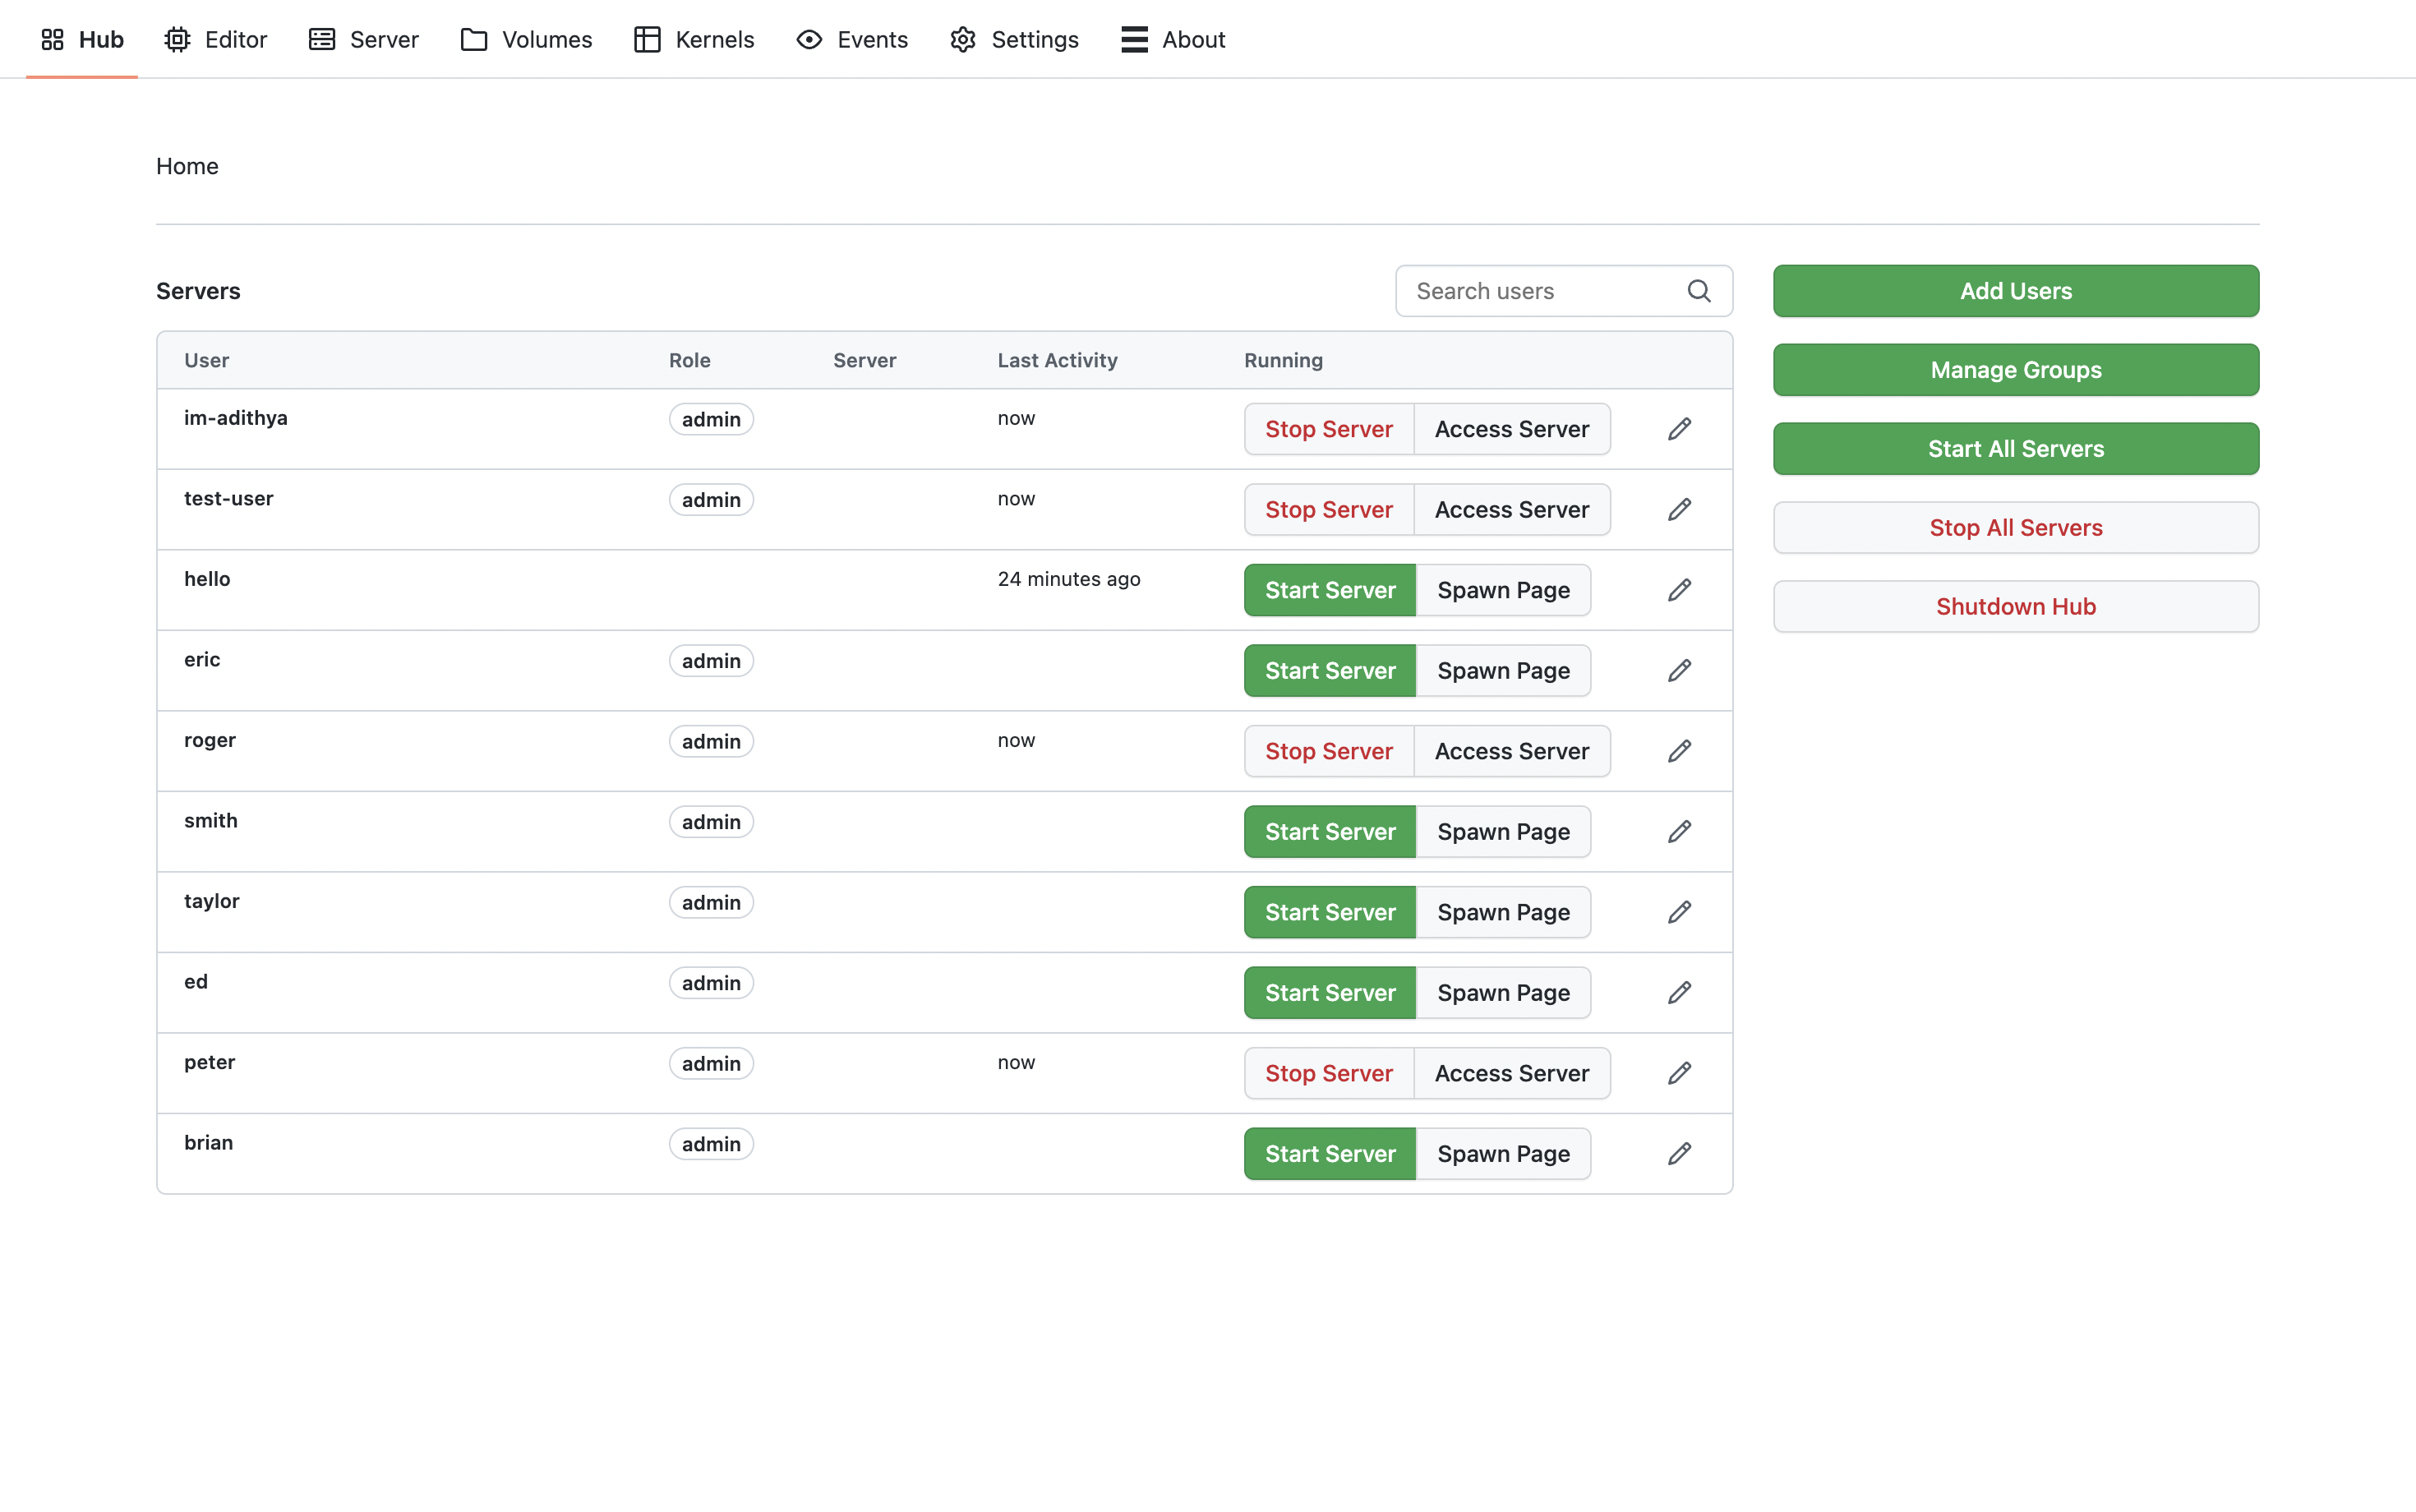This screenshot has width=2416, height=1512.
Task: Edit user im-adithya with the pencil icon
Action: pos(1679,428)
